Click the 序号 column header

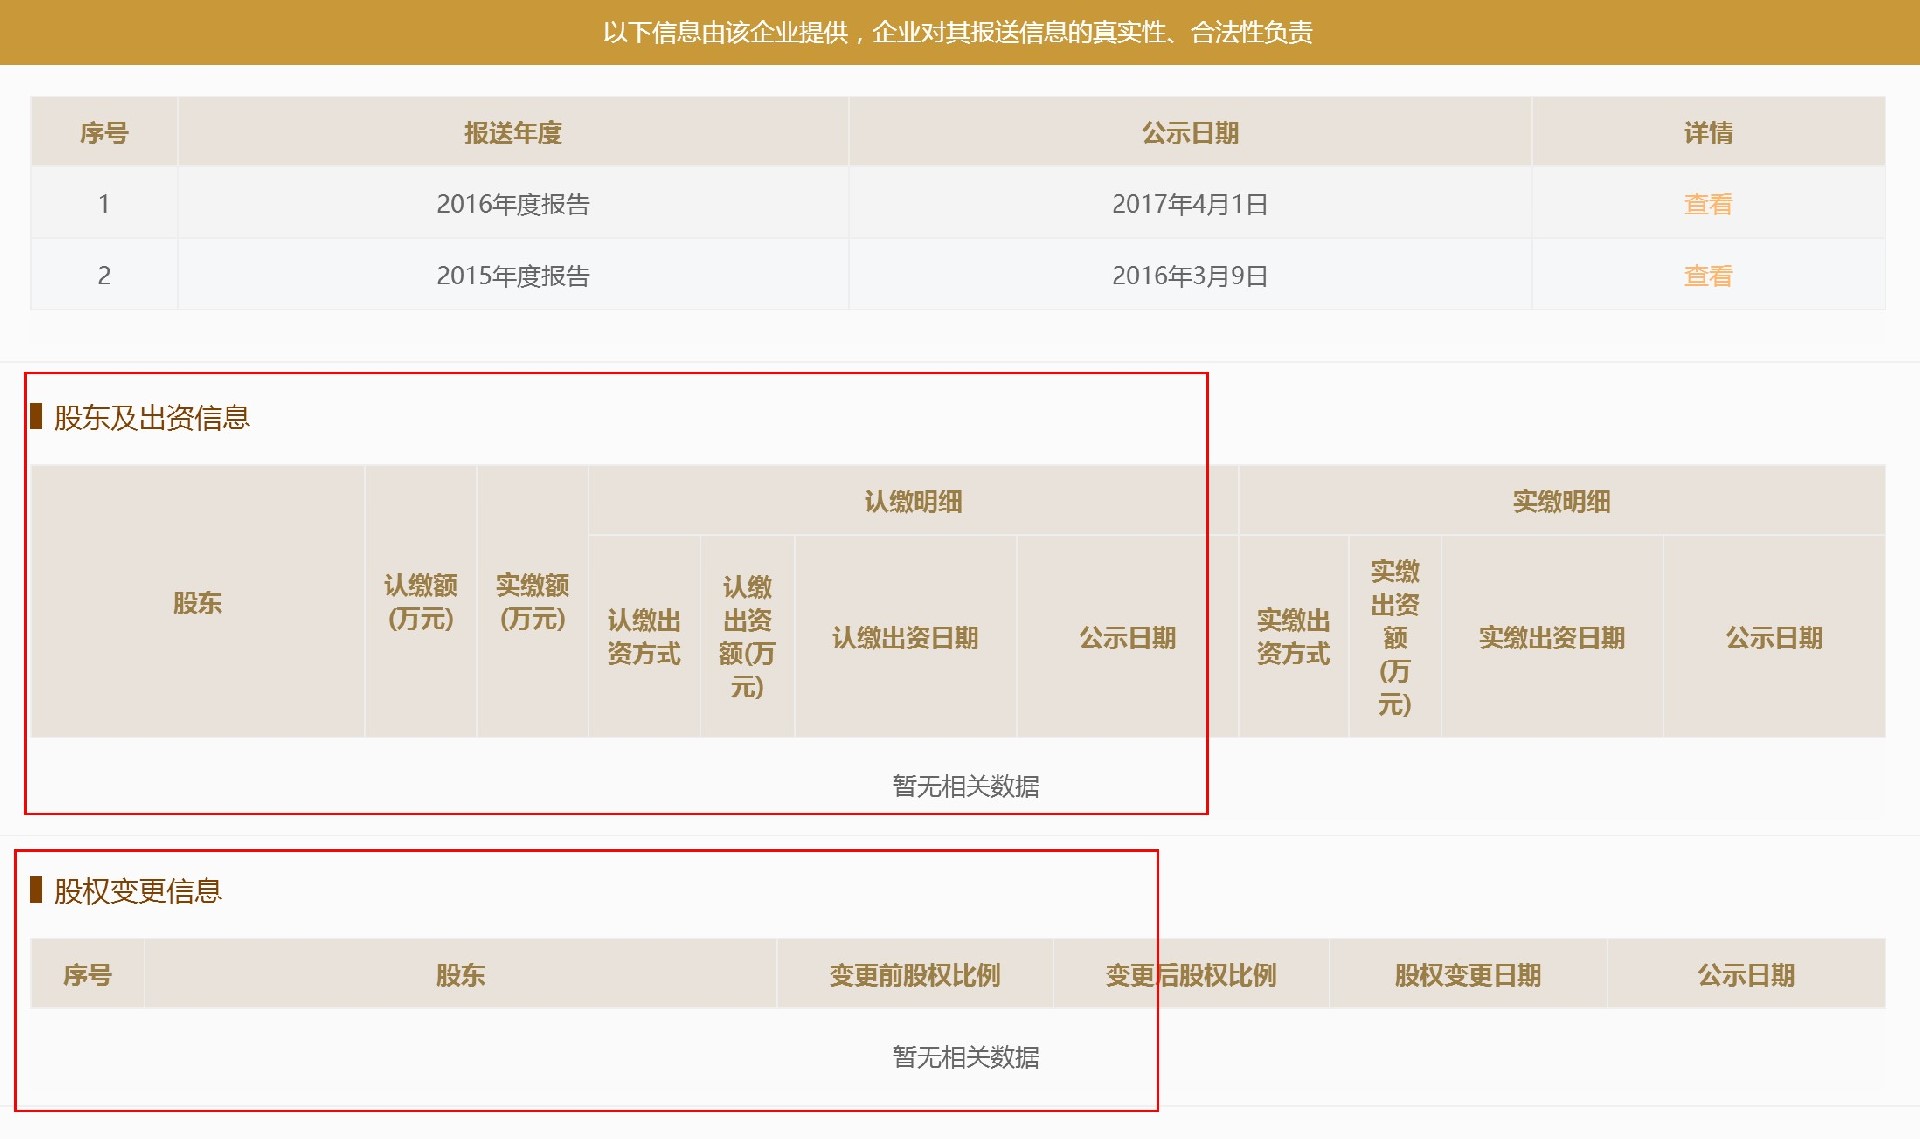(104, 132)
